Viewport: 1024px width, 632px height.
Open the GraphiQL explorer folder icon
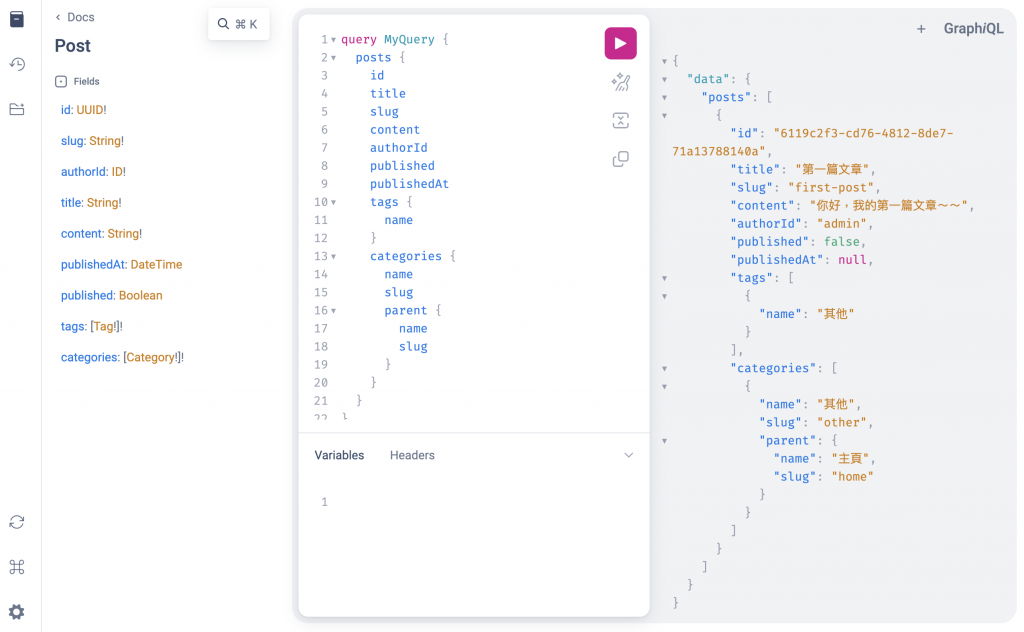pos(17,109)
